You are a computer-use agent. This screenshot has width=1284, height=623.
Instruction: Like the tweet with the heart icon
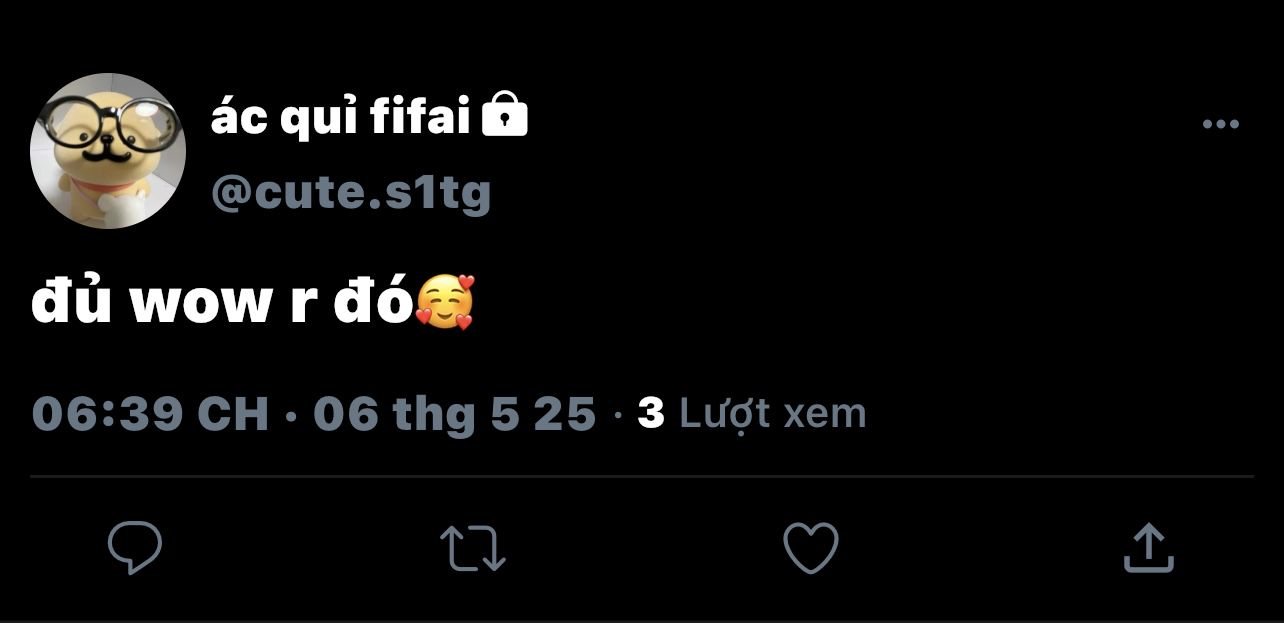[x=810, y=548]
